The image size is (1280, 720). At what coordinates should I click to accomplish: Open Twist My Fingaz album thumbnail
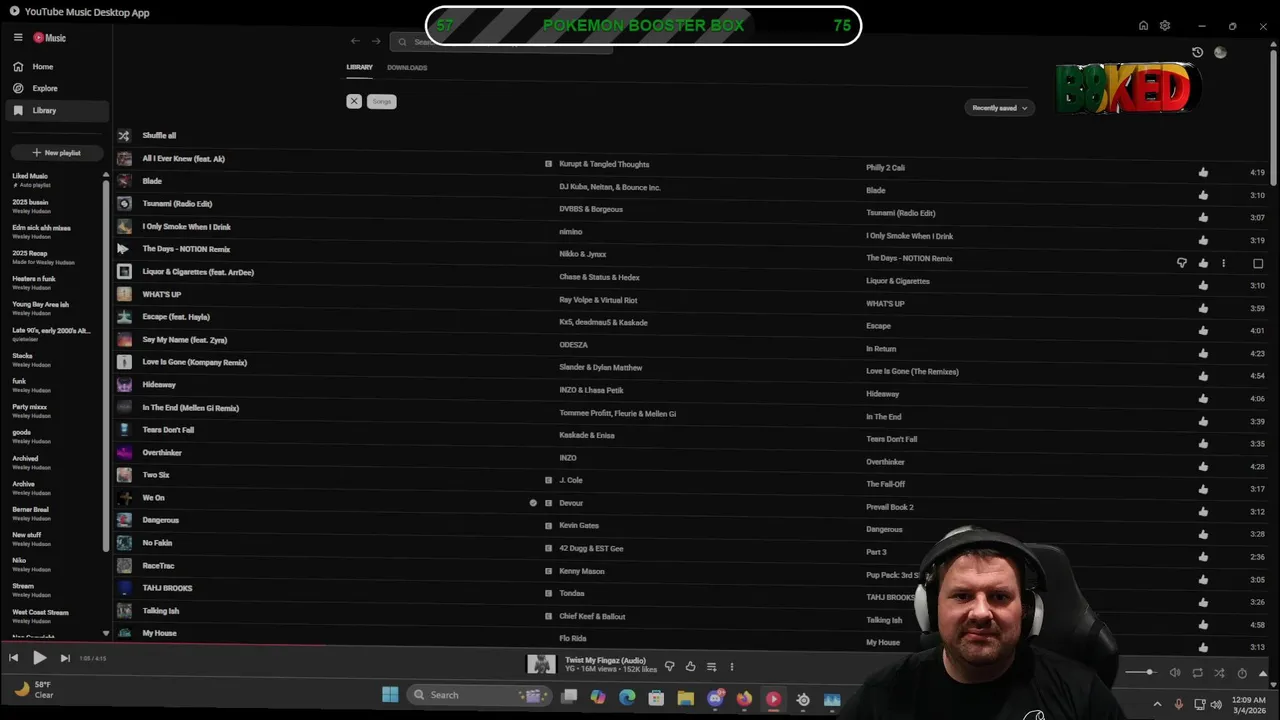541,664
